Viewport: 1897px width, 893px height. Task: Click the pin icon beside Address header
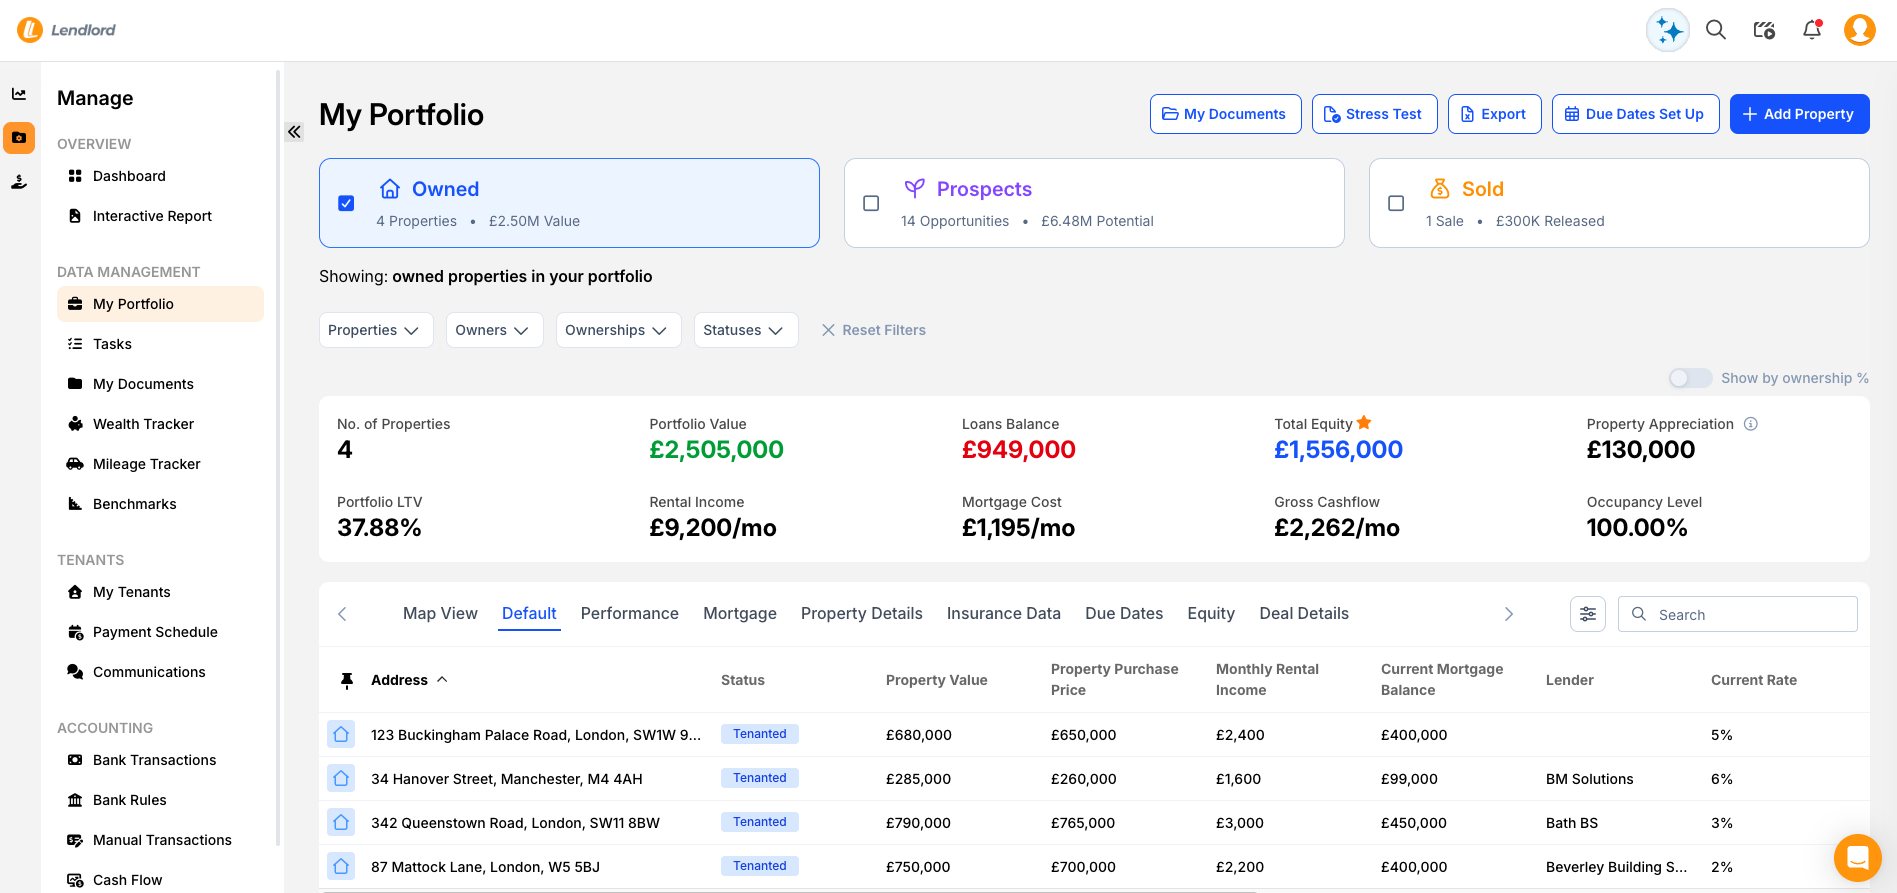point(347,680)
